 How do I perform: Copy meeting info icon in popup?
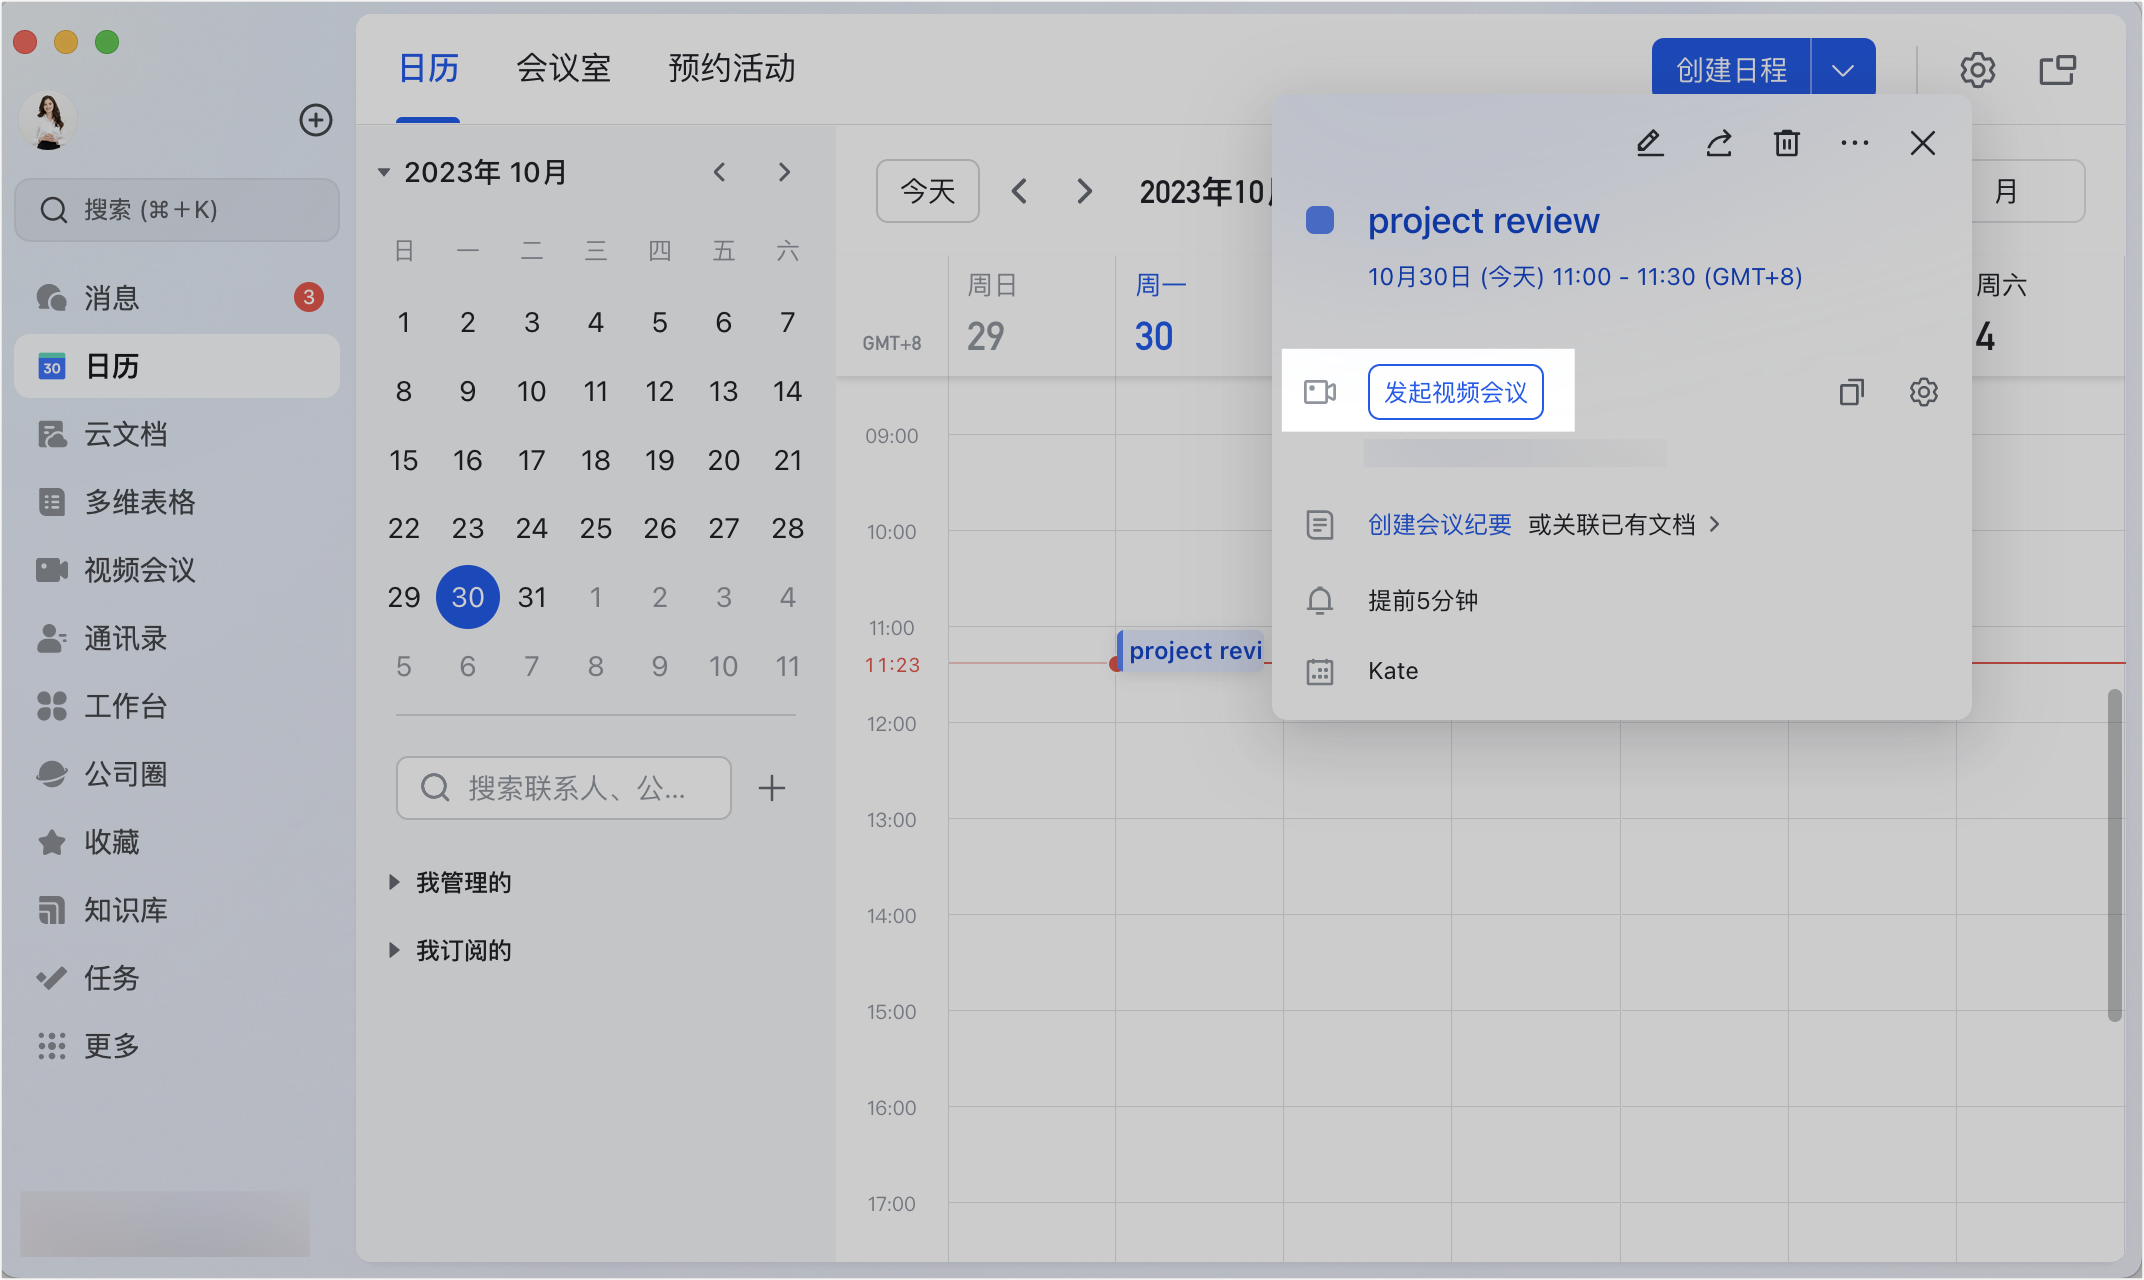(x=1852, y=392)
